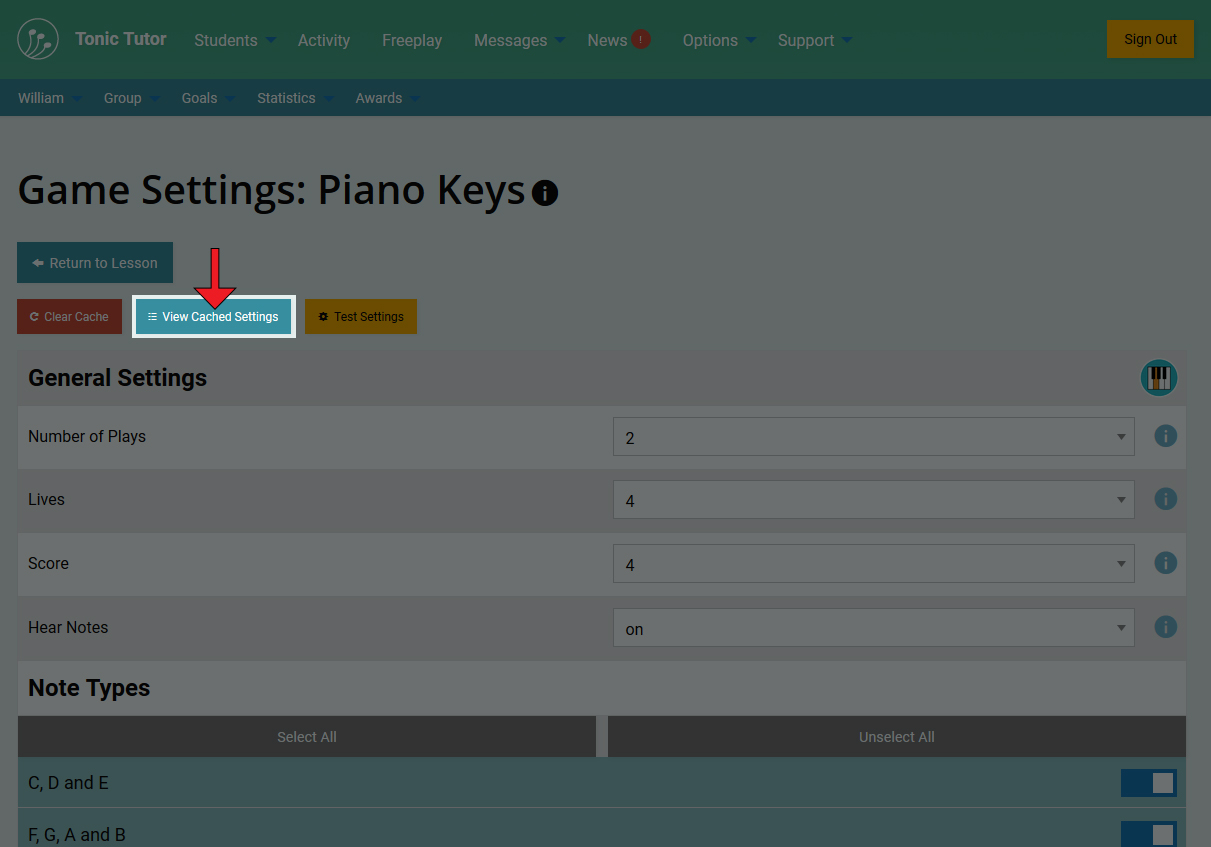Expand the Lives dropdown
This screenshot has width=1211, height=847.
(x=873, y=500)
